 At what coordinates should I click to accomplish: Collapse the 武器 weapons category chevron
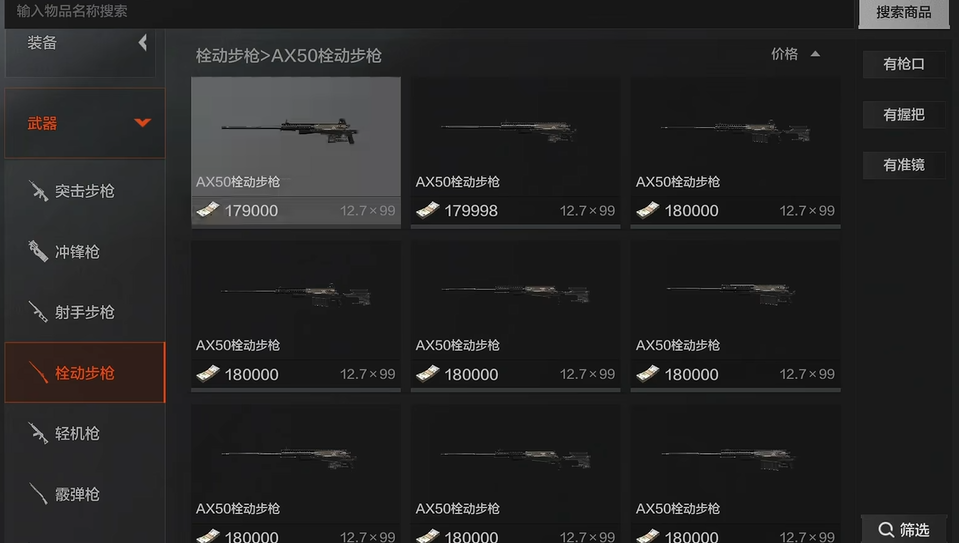pos(143,123)
